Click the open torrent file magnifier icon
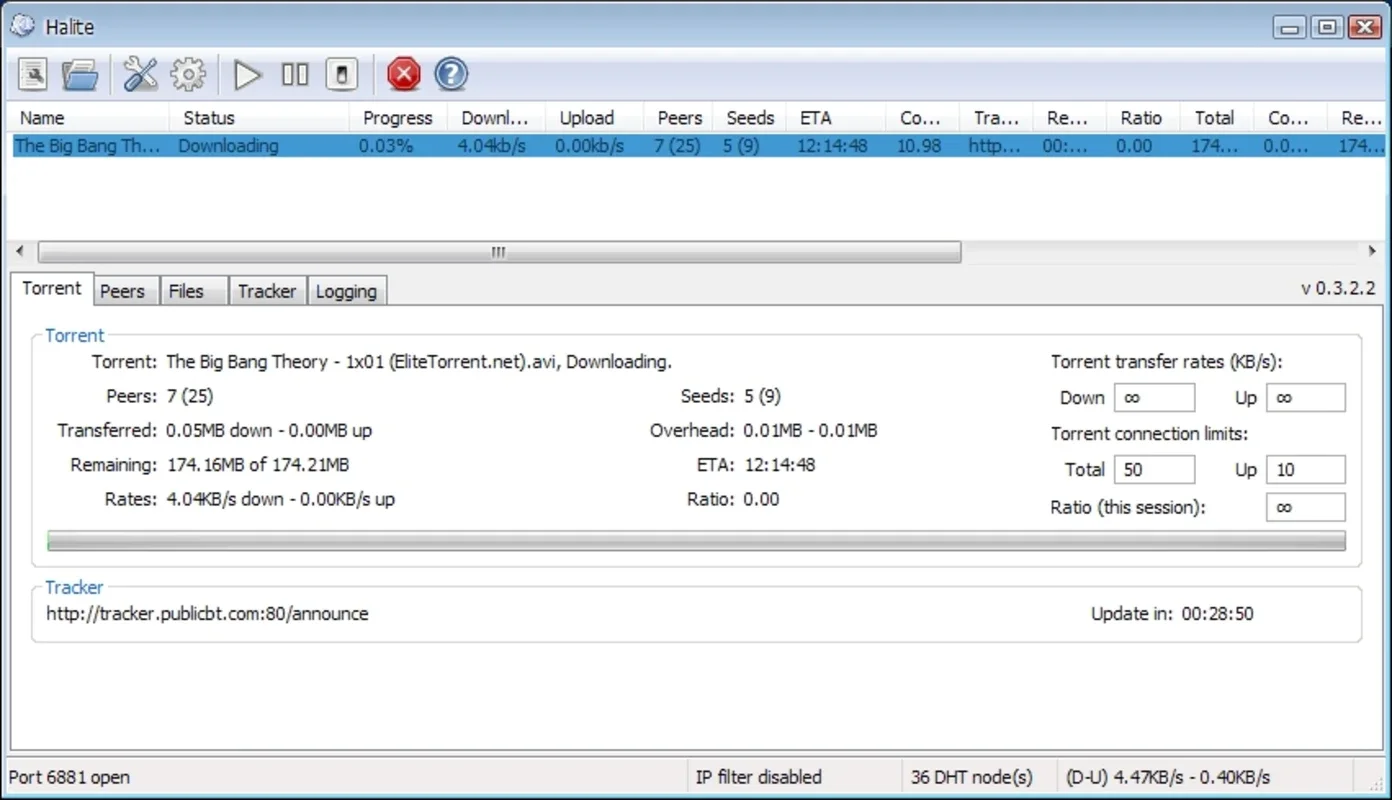1392x800 pixels. click(x=33, y=74)
